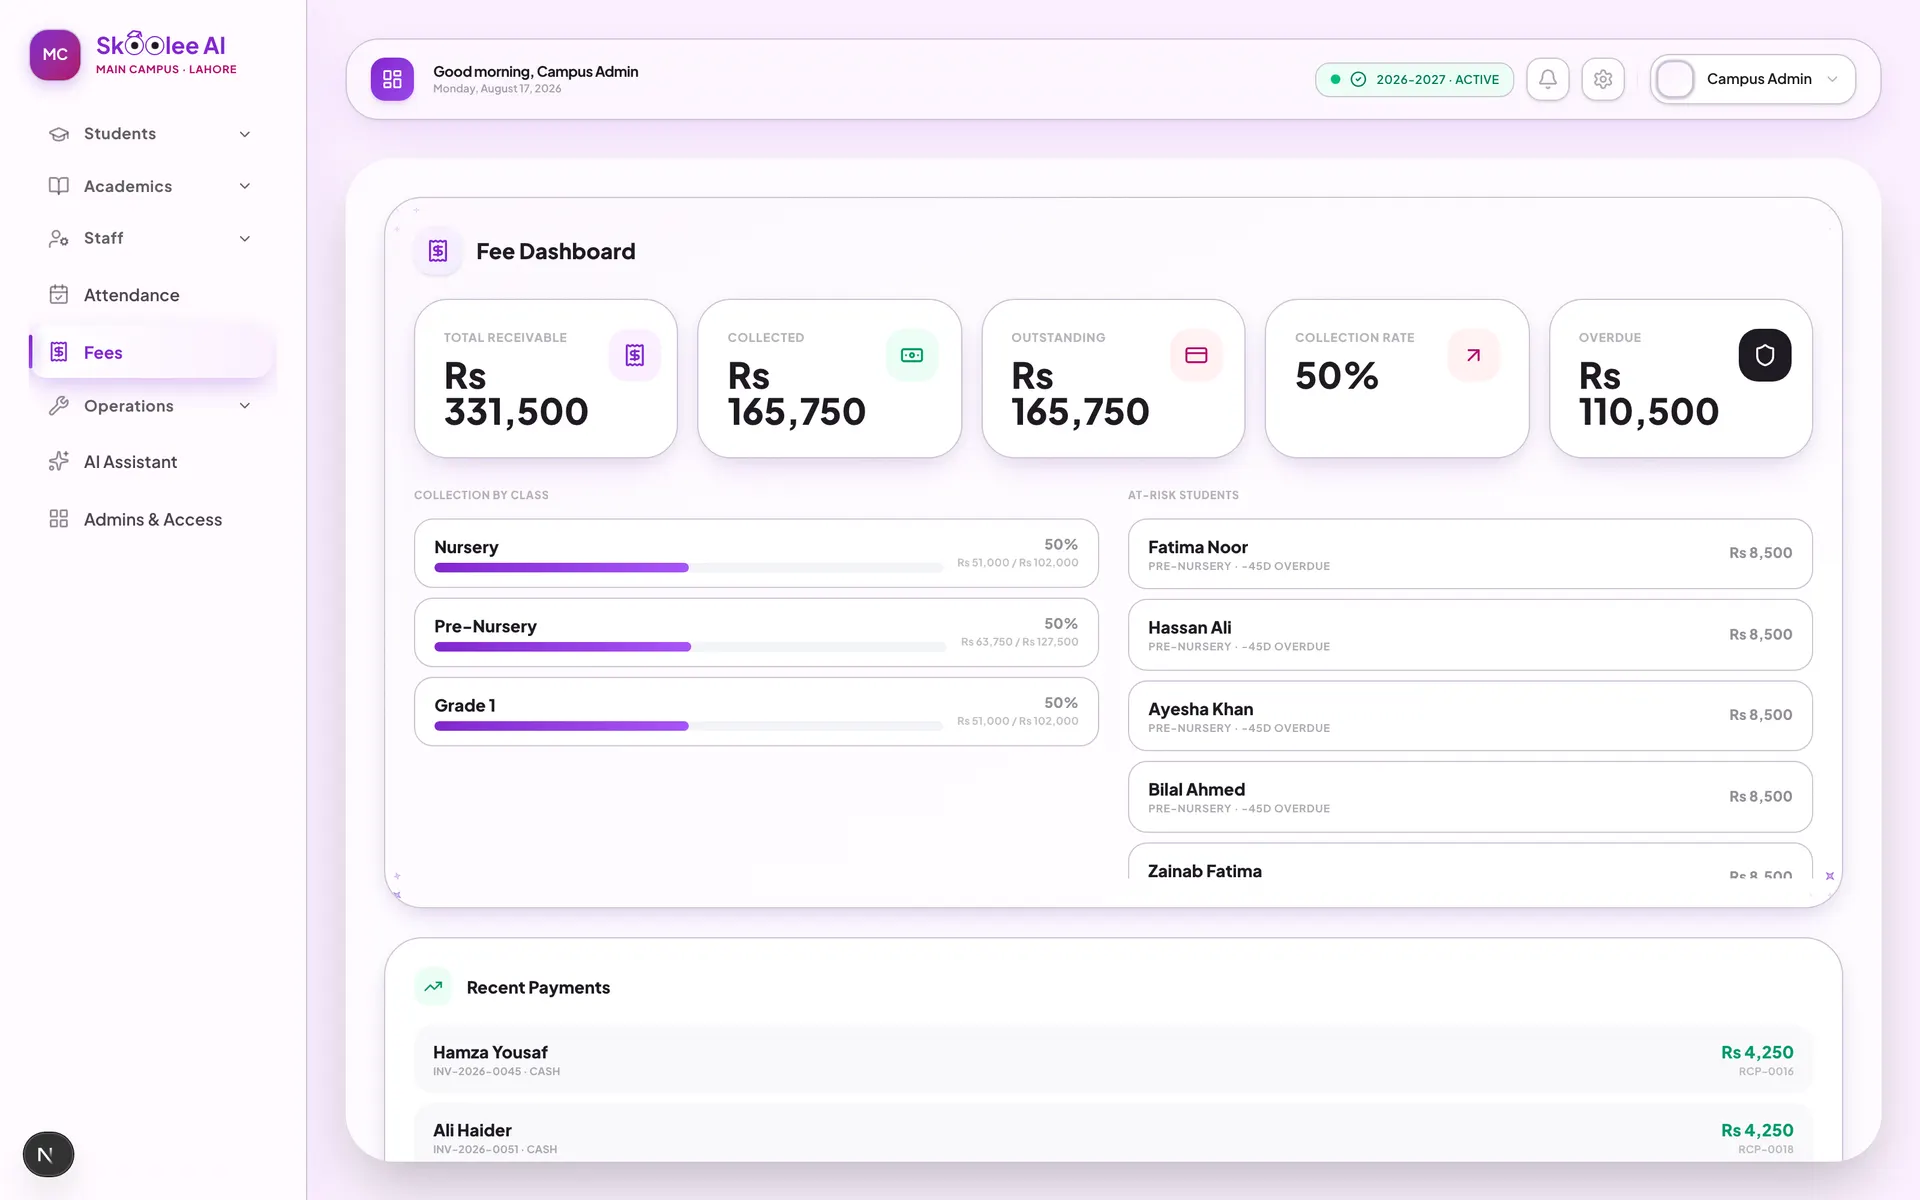Image resolution: width=1920 pixels, height=1200 pixels.
Task: Click the notification bell icon
Action: pyautogui.click(x=1547, y=79)
